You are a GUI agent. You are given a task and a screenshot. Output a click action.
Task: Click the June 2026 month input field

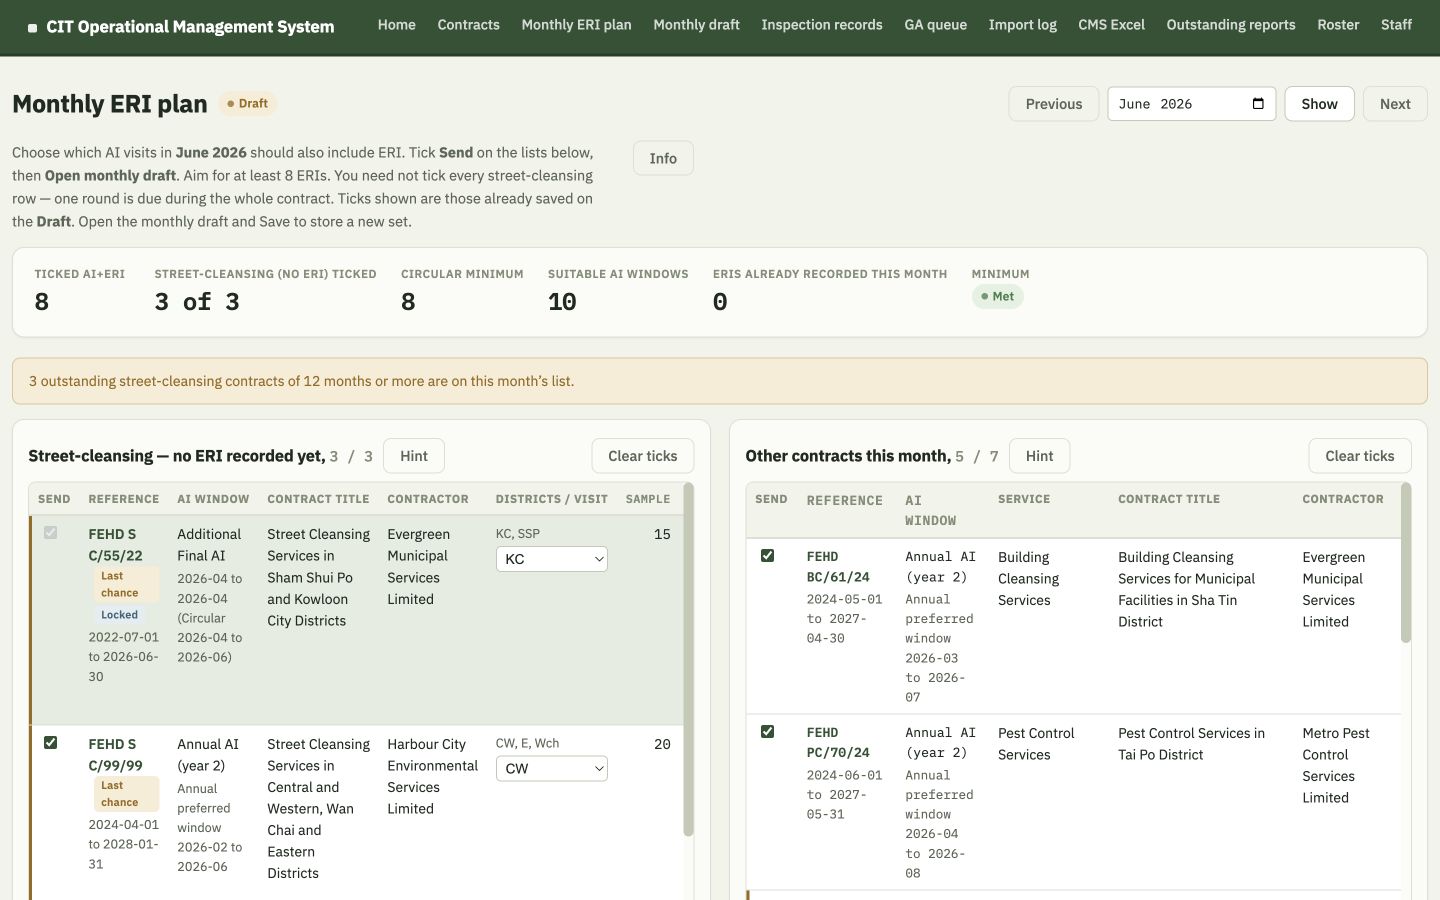click(x=1191, y=104)
